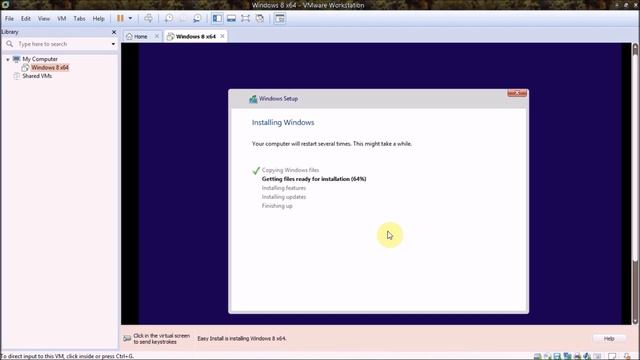The image size is (640, 360).
Task: Click 'Installing features' step text
Action: (x=284, y=188)
